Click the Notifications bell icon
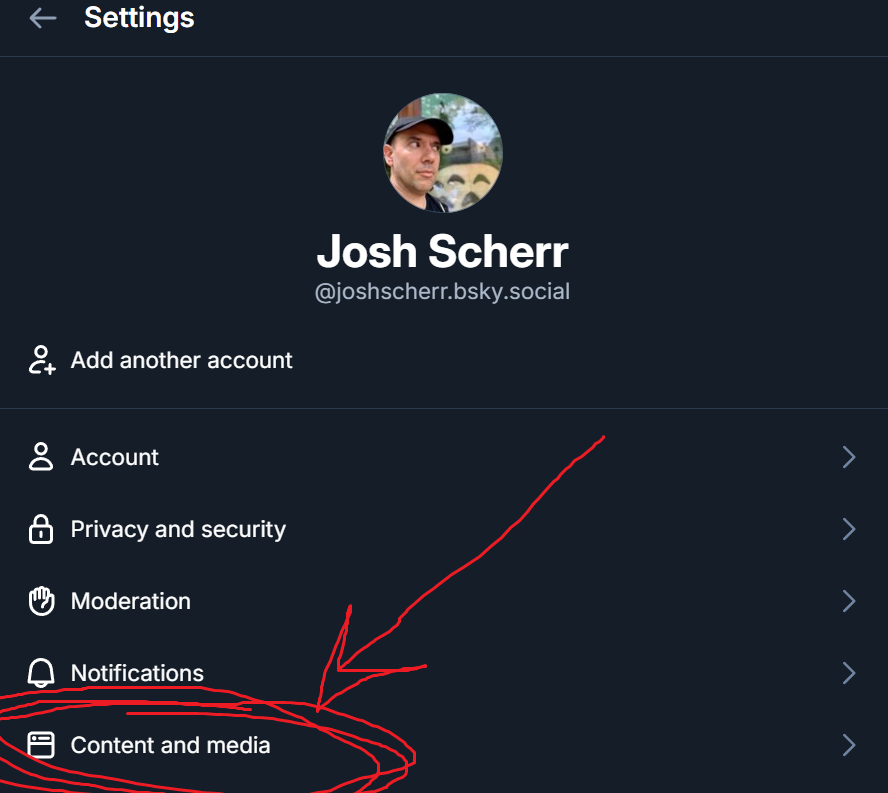Screen dimensions: 888x793 [x=40, y=673]
